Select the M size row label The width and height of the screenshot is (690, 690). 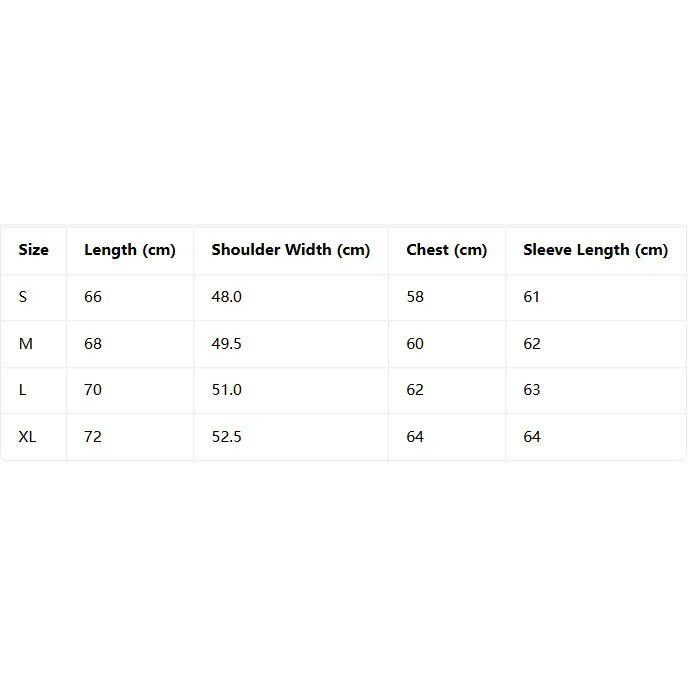(x=26, y=343)
